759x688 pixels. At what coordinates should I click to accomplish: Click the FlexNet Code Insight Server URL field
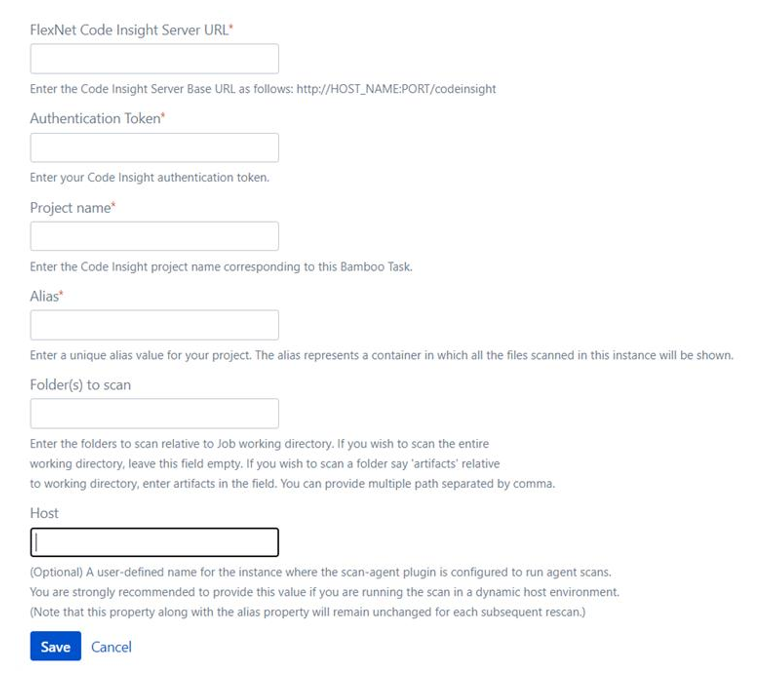[154, 59]
